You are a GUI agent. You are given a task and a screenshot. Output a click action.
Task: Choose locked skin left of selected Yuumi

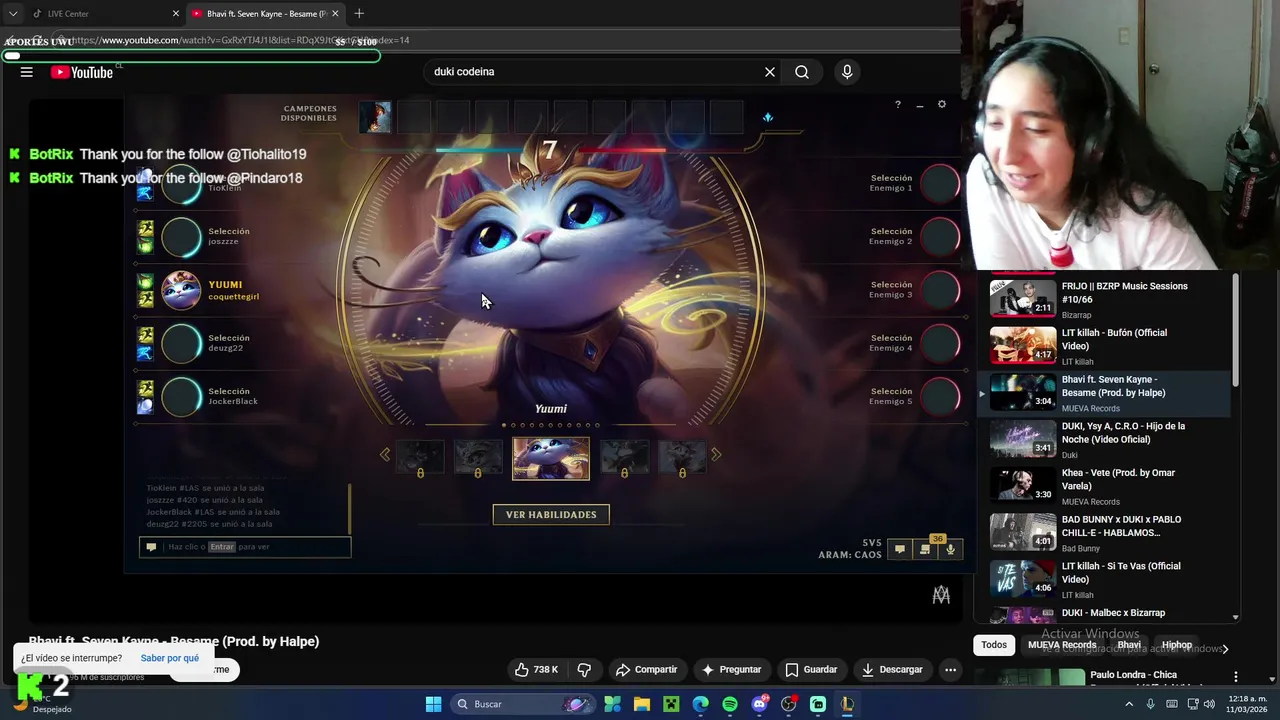(x=478, y=458)
